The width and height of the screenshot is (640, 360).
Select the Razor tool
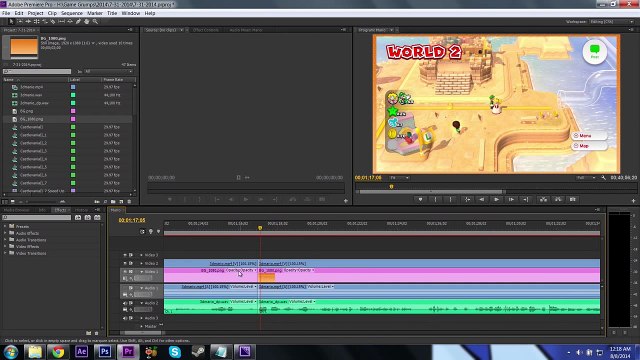tap(53, 21)
